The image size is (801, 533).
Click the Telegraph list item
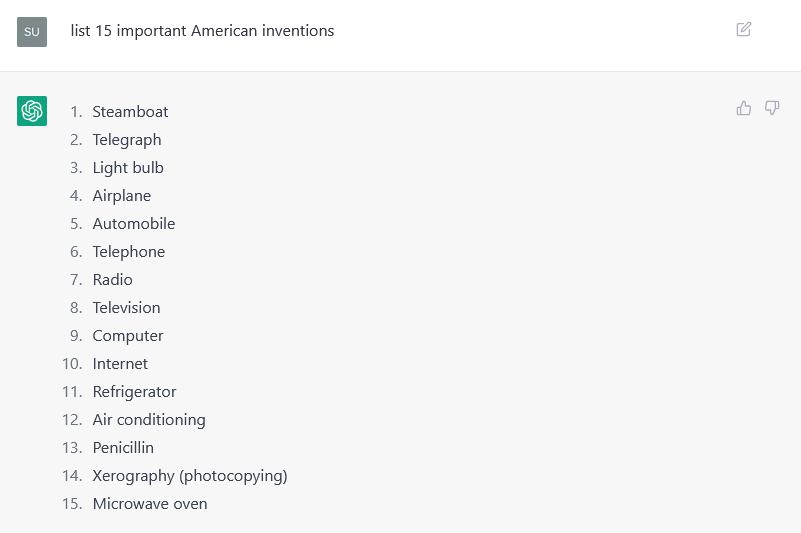[127, 140]
